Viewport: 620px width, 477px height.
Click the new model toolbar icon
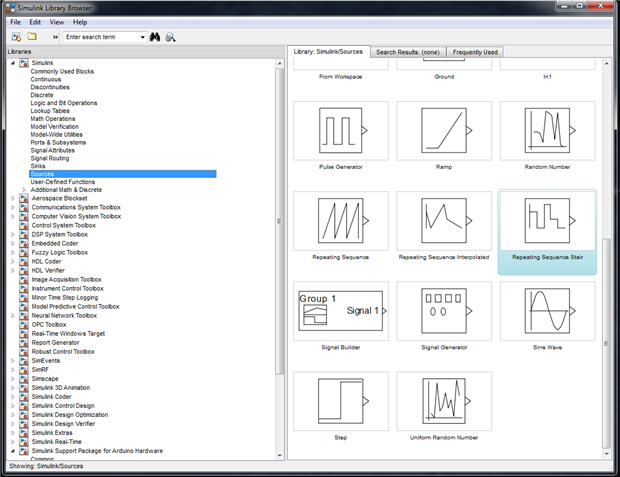pos(16,37)
